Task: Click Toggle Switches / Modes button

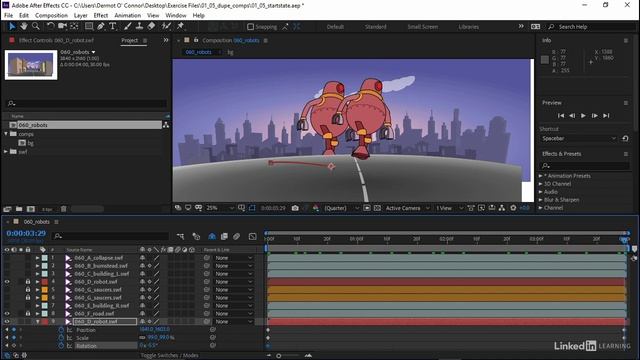Action: [x=169, y=356]
